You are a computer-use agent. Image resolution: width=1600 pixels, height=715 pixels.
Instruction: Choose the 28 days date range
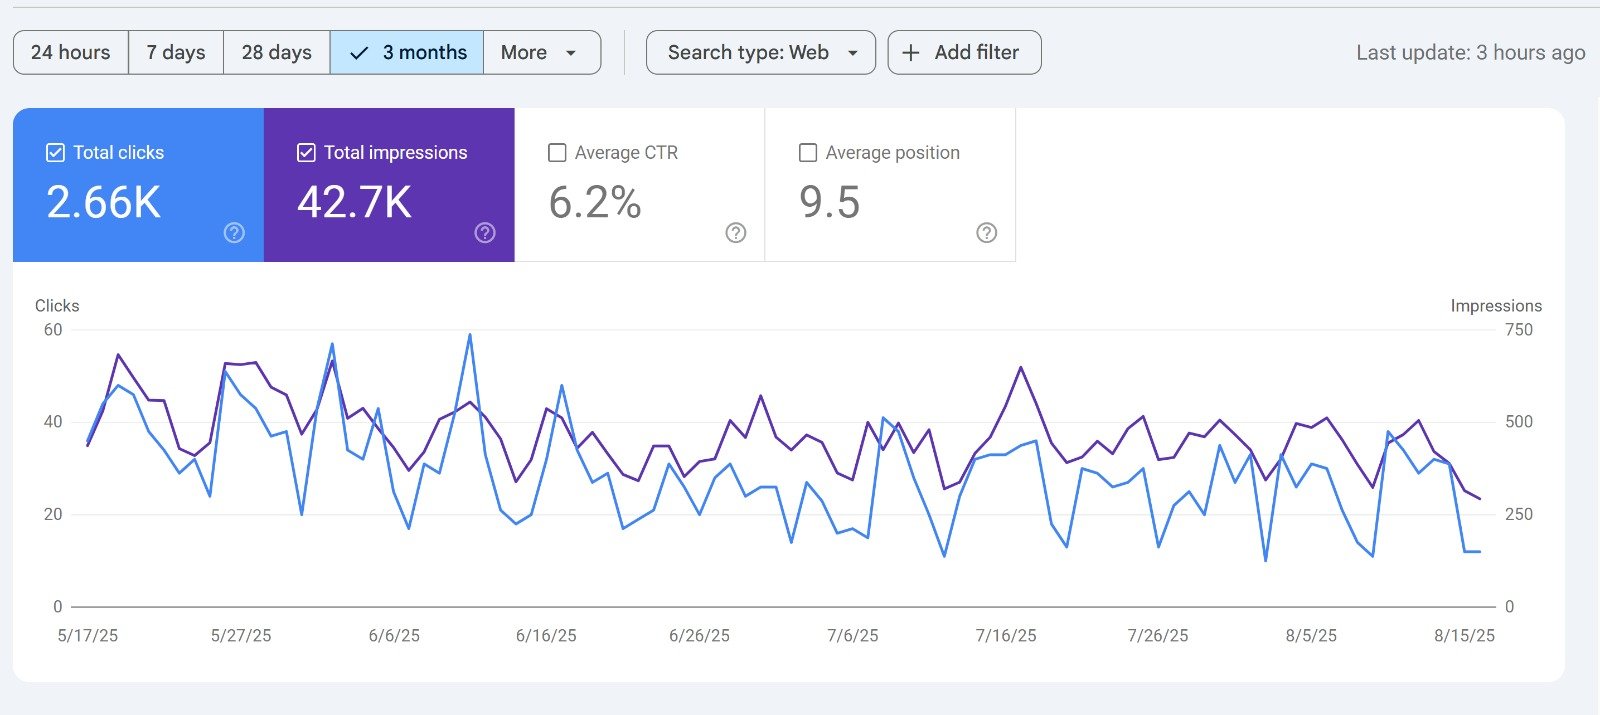(277, 53)
